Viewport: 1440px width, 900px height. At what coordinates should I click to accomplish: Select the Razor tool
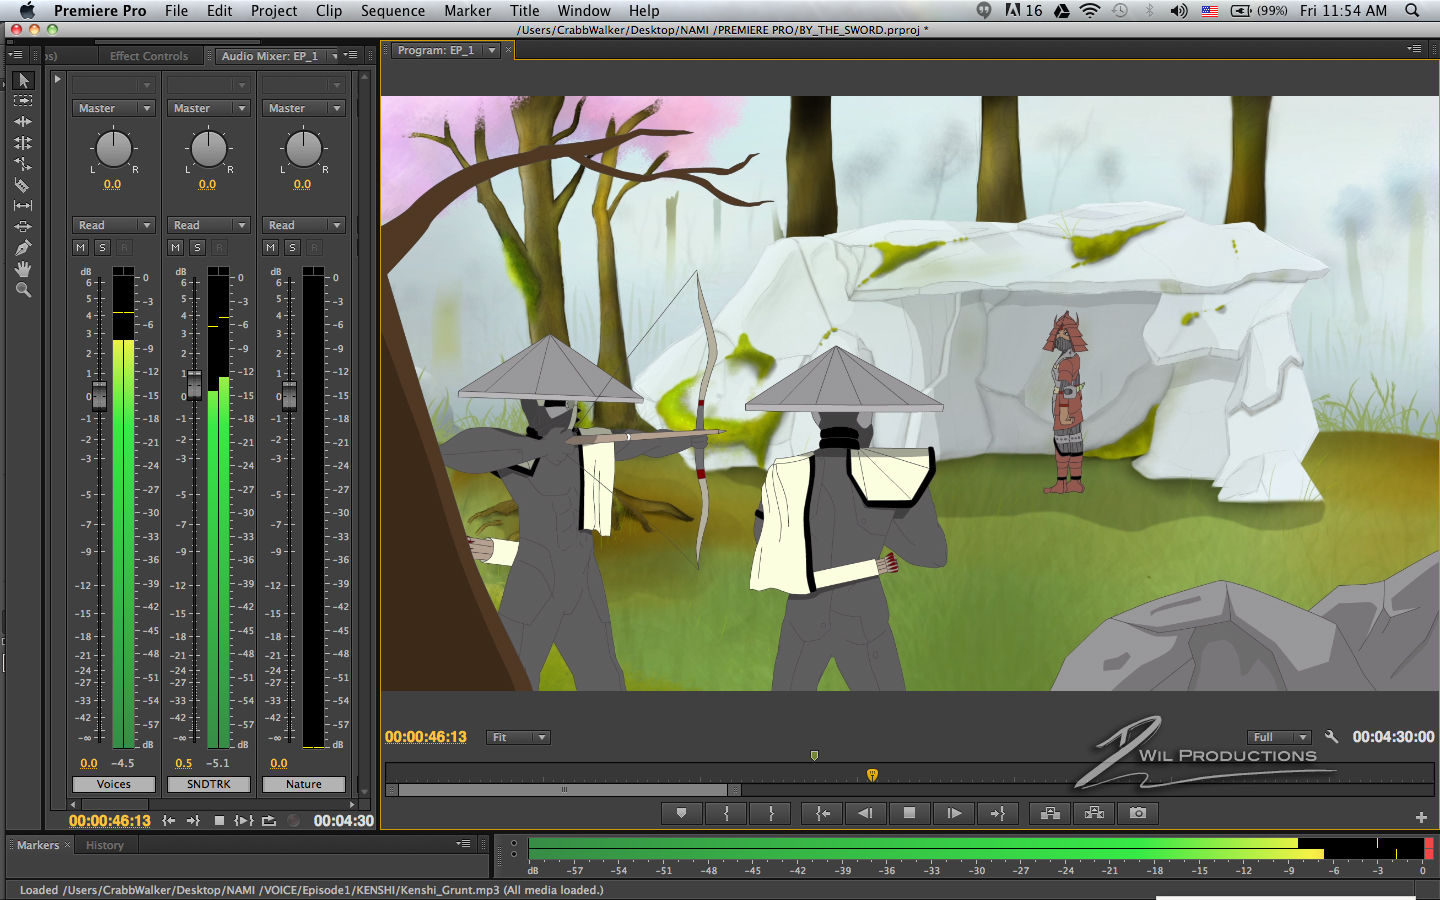click(x=23, y=185)
